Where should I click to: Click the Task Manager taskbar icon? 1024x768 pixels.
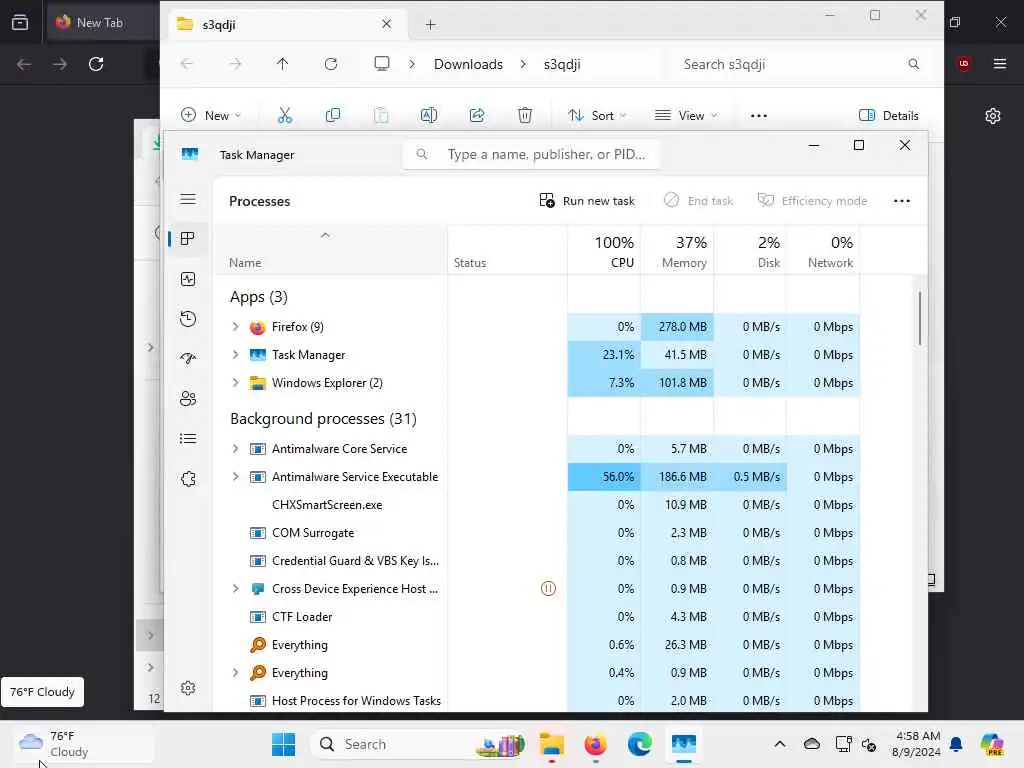pos(684,744)
